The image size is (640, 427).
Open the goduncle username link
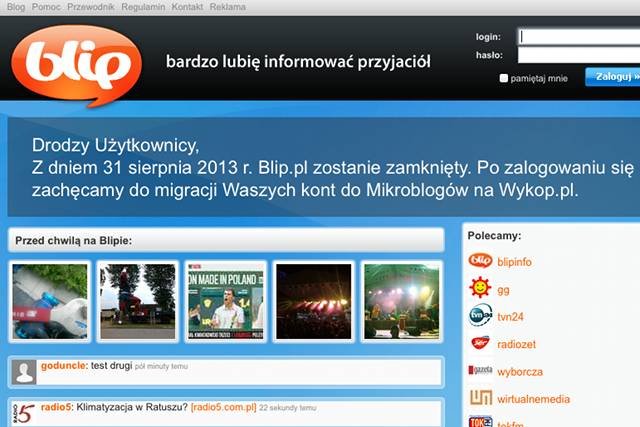(x=64, y=366)
